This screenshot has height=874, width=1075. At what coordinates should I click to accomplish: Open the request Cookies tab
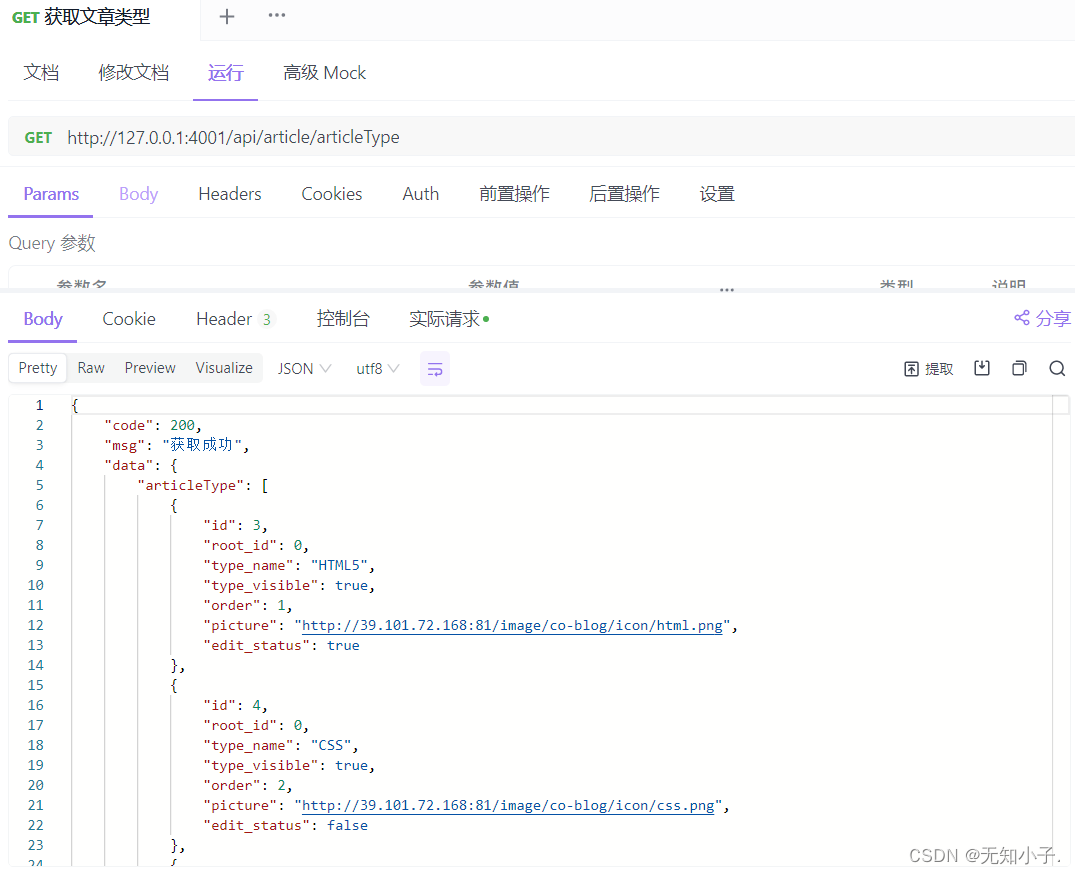click(332, 194)
